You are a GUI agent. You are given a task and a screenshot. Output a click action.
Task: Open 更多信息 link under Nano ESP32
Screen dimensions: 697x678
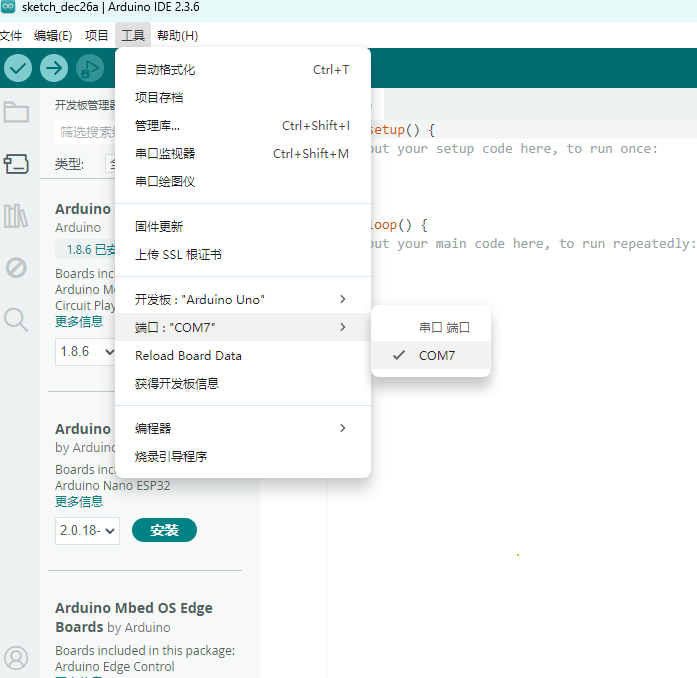click(79, 501)
